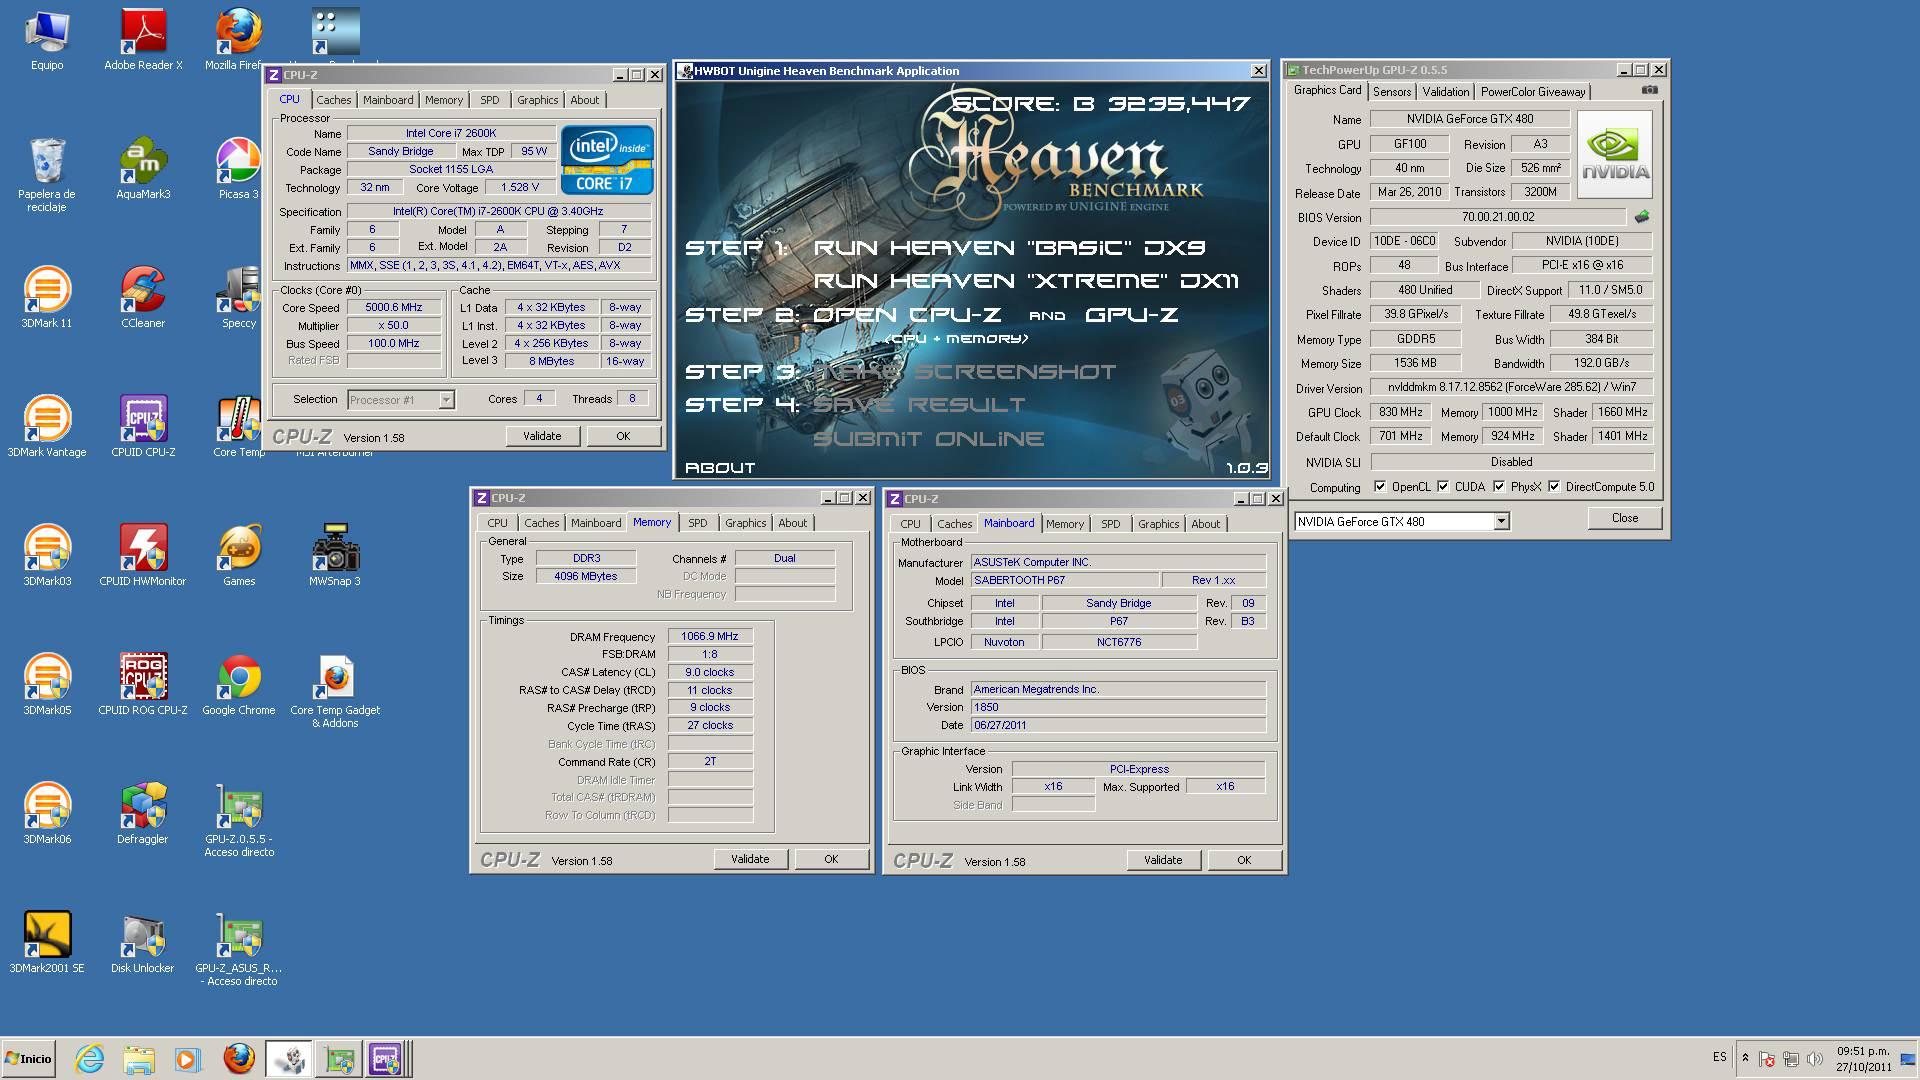Click the GPU Name field NVIDIA GeForce GTX 480
Image resolution: width=1920 pixels, height=1080 pixels.
[x=1469, y=119]
